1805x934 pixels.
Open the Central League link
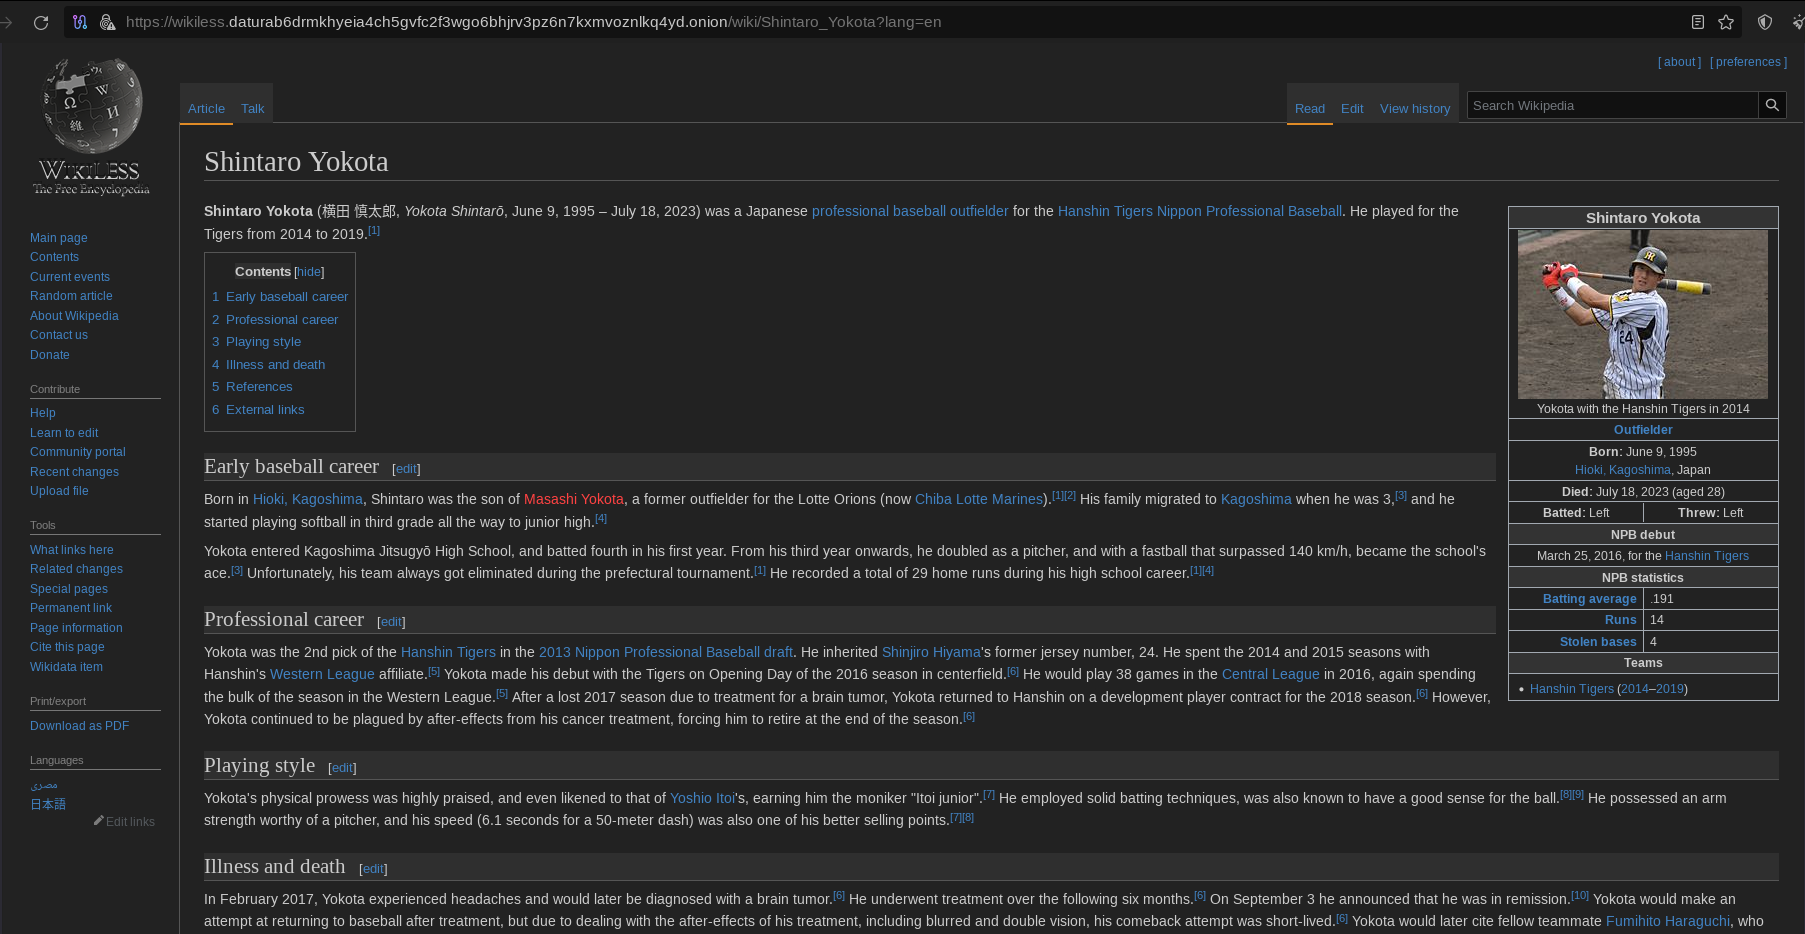(x=1271, y=674)
